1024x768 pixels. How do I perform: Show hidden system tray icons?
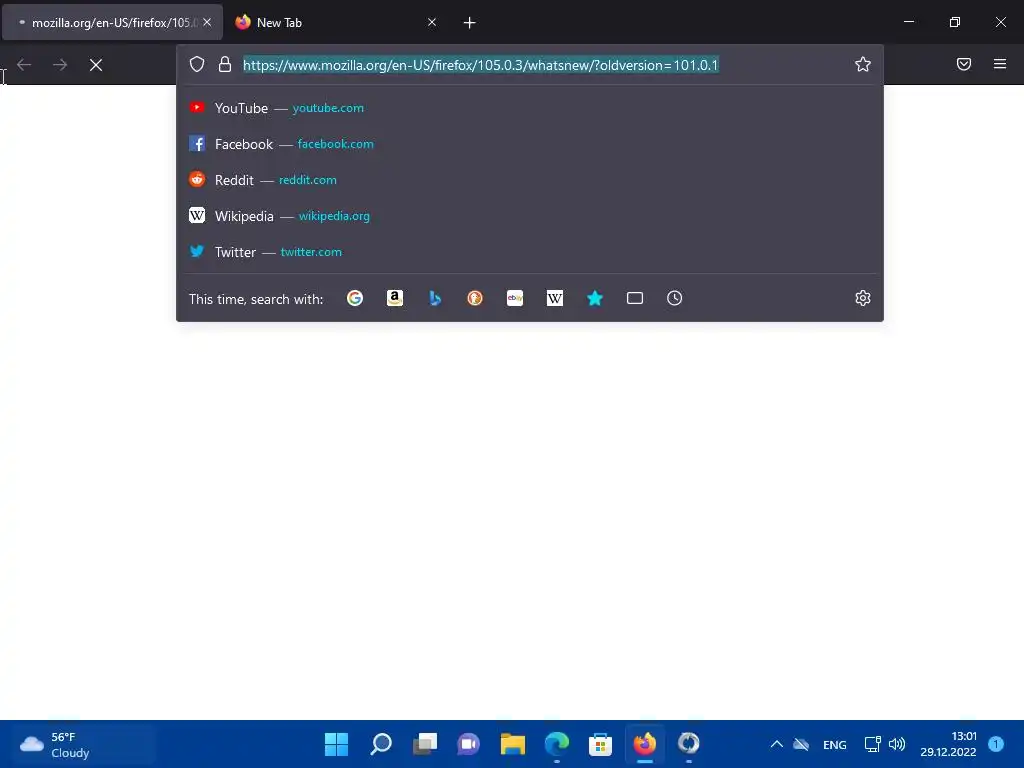click(x=776, y=744)
